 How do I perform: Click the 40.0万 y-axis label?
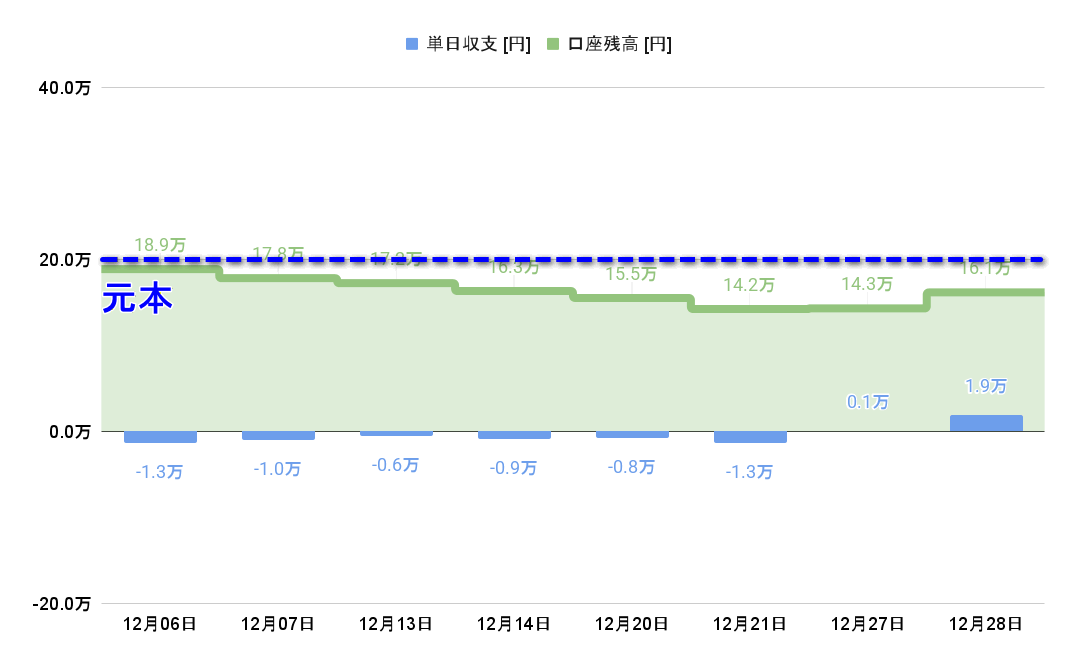click(x=64, y=88)
